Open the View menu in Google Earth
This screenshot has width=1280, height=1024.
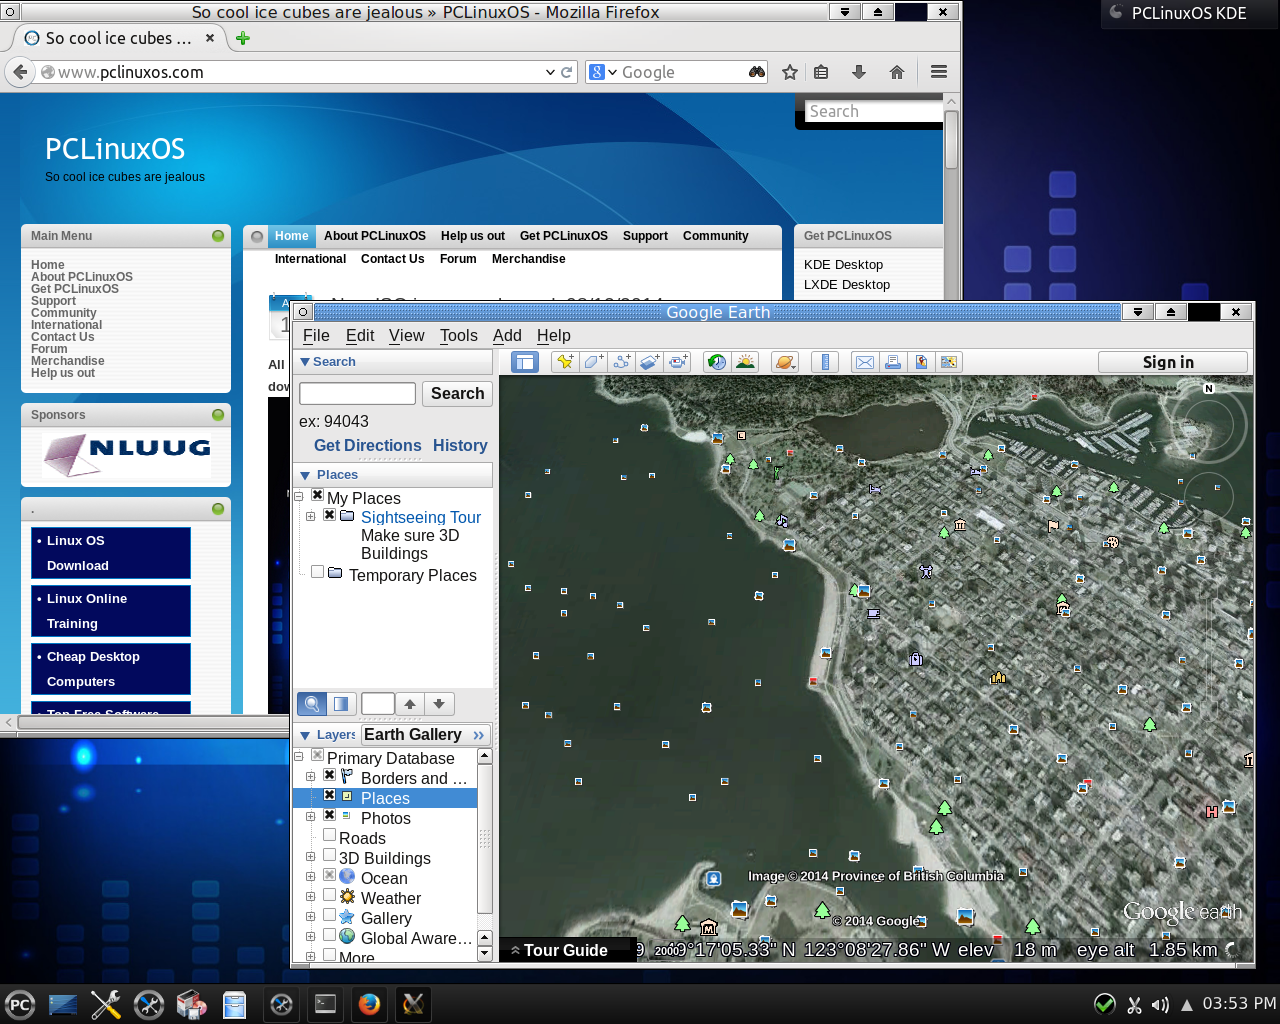407,336
